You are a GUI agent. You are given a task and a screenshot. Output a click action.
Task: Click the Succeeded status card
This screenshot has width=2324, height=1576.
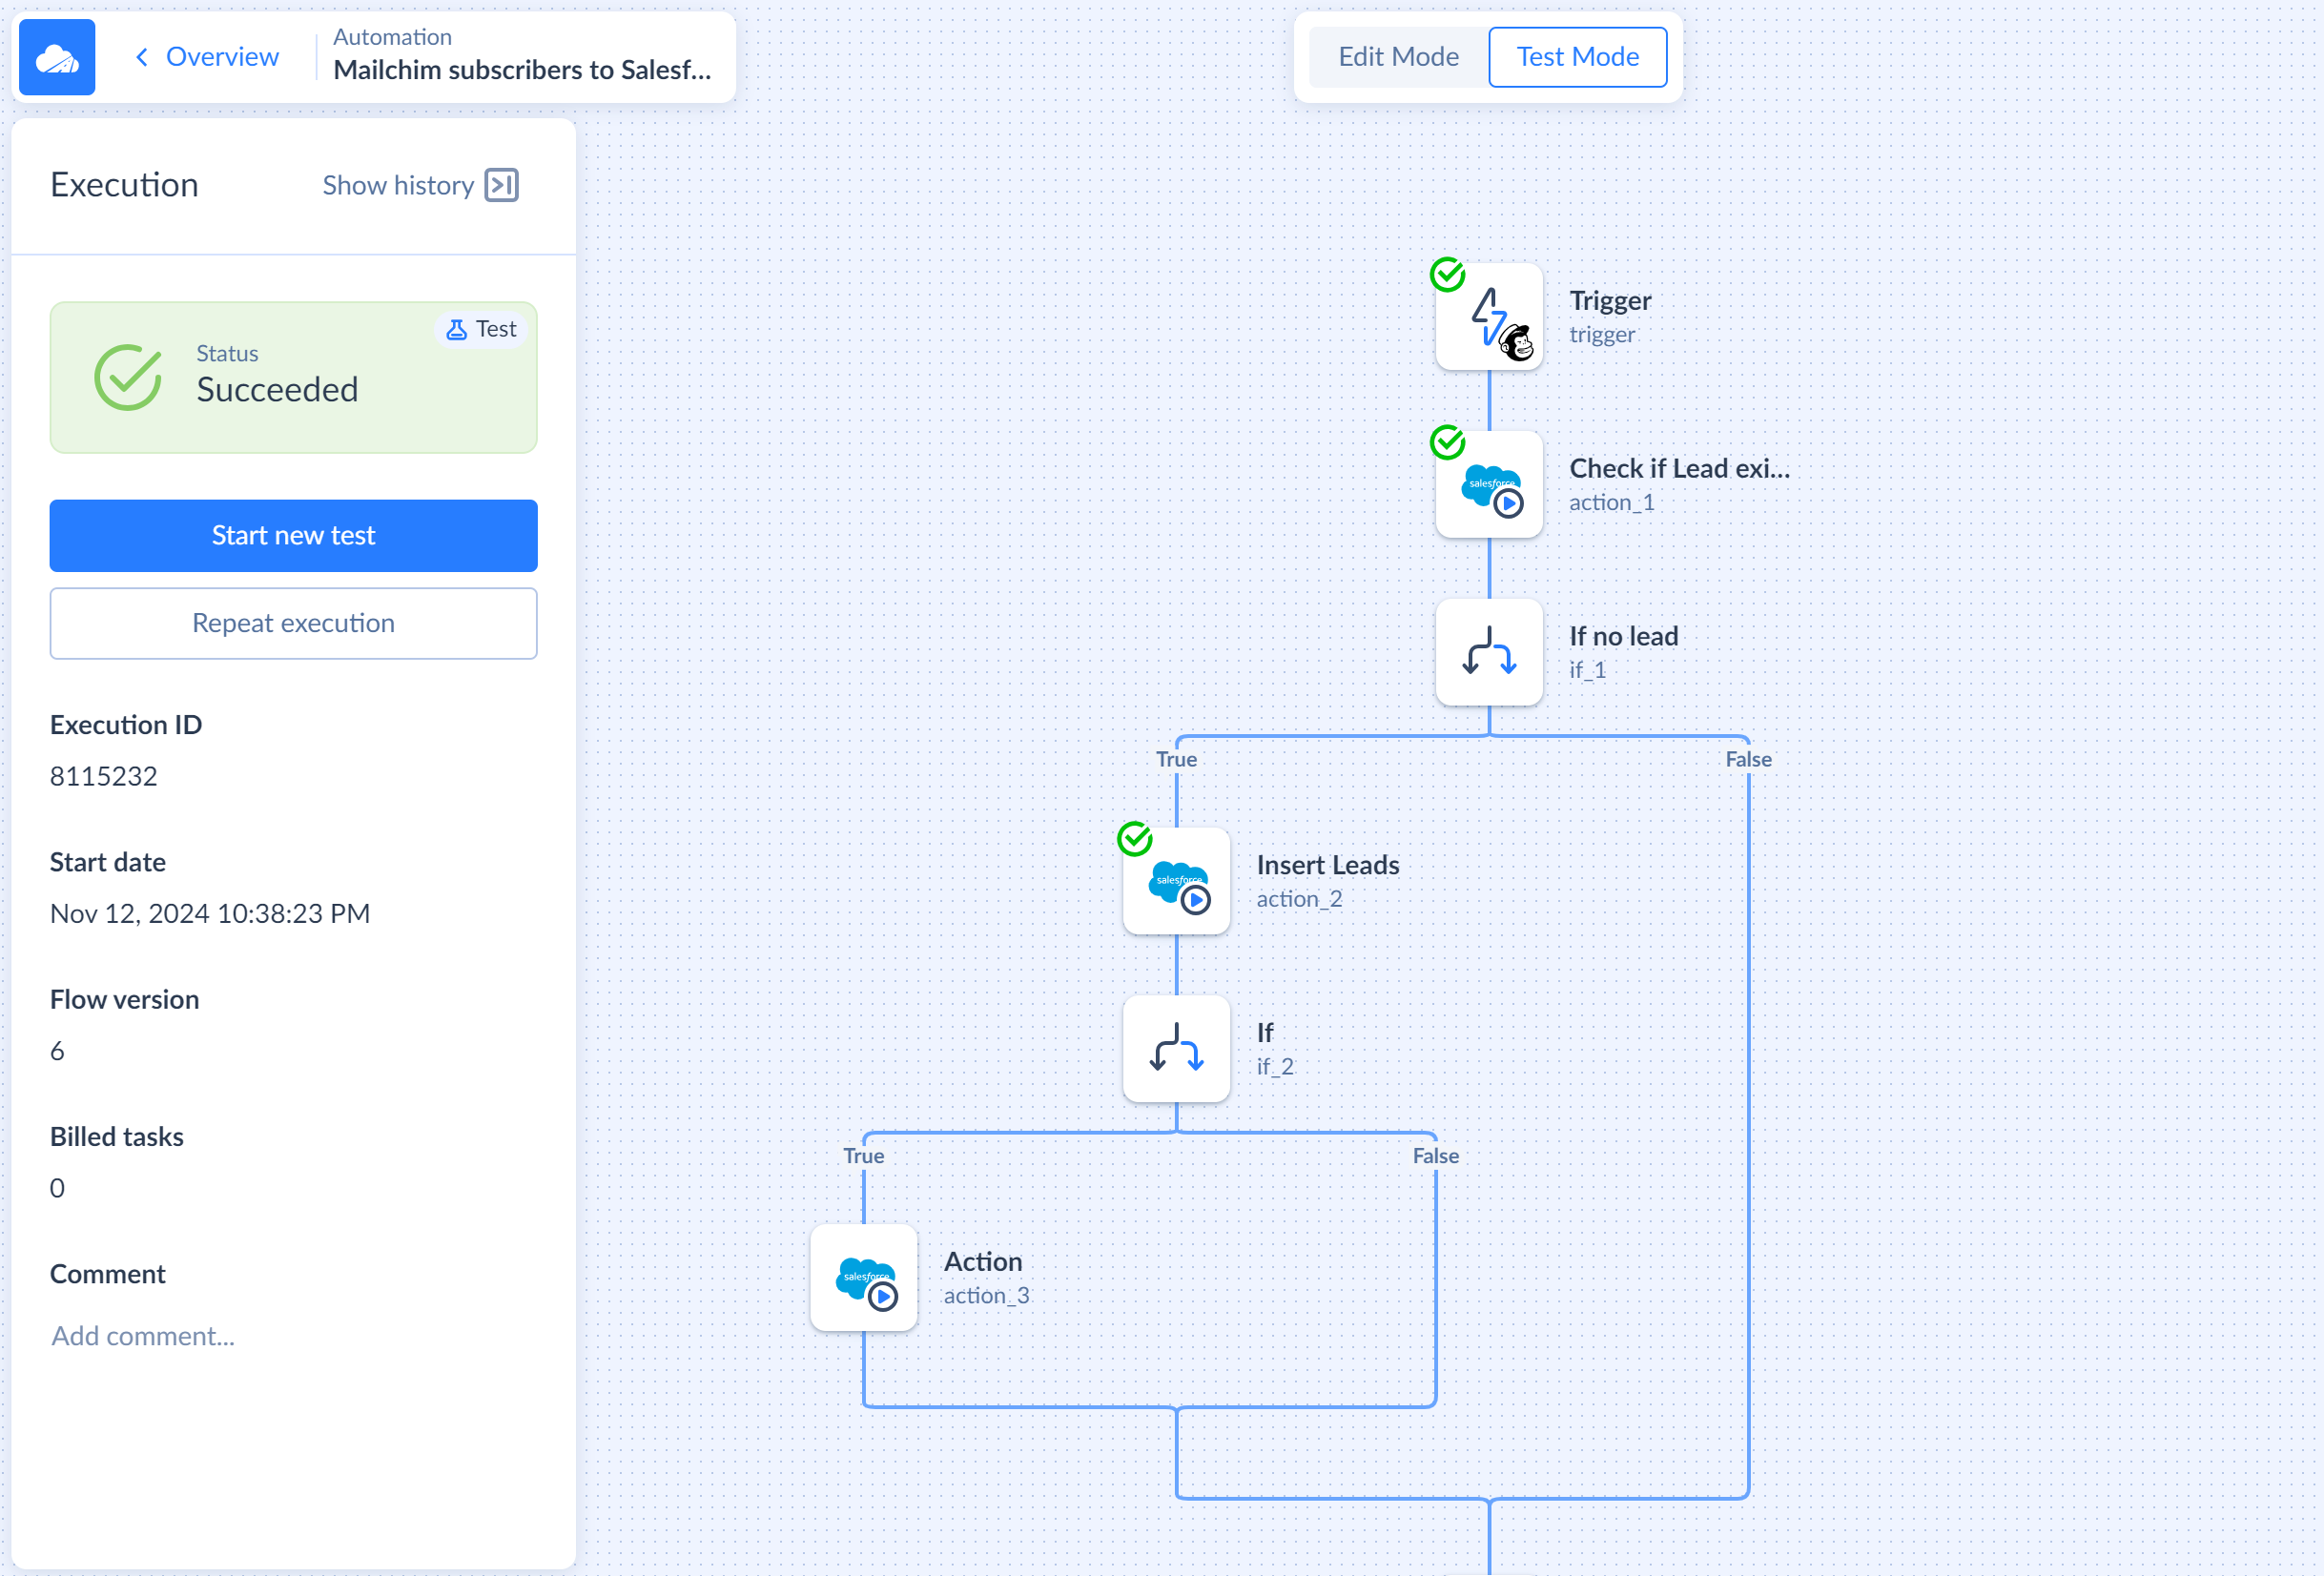tap(293, 378)
